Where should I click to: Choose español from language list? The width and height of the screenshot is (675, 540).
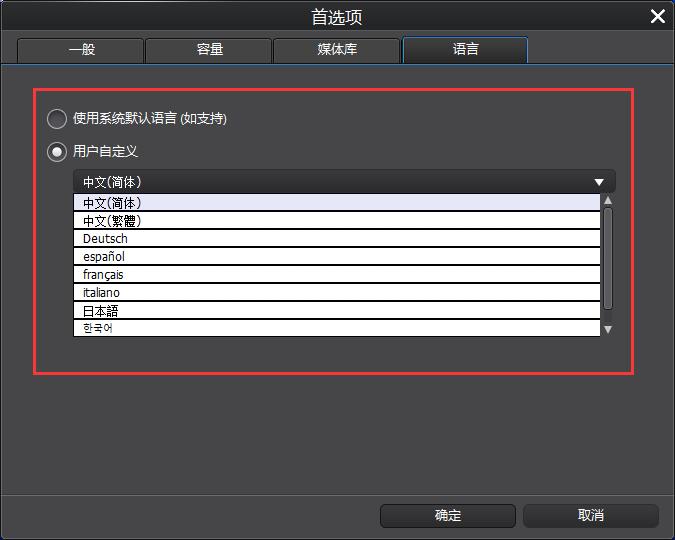337,257
